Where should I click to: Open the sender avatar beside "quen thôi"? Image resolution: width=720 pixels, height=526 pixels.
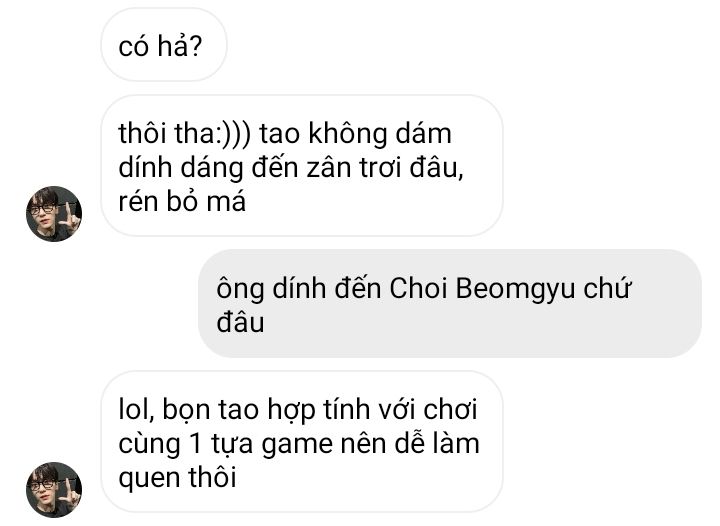click(54, 490)
